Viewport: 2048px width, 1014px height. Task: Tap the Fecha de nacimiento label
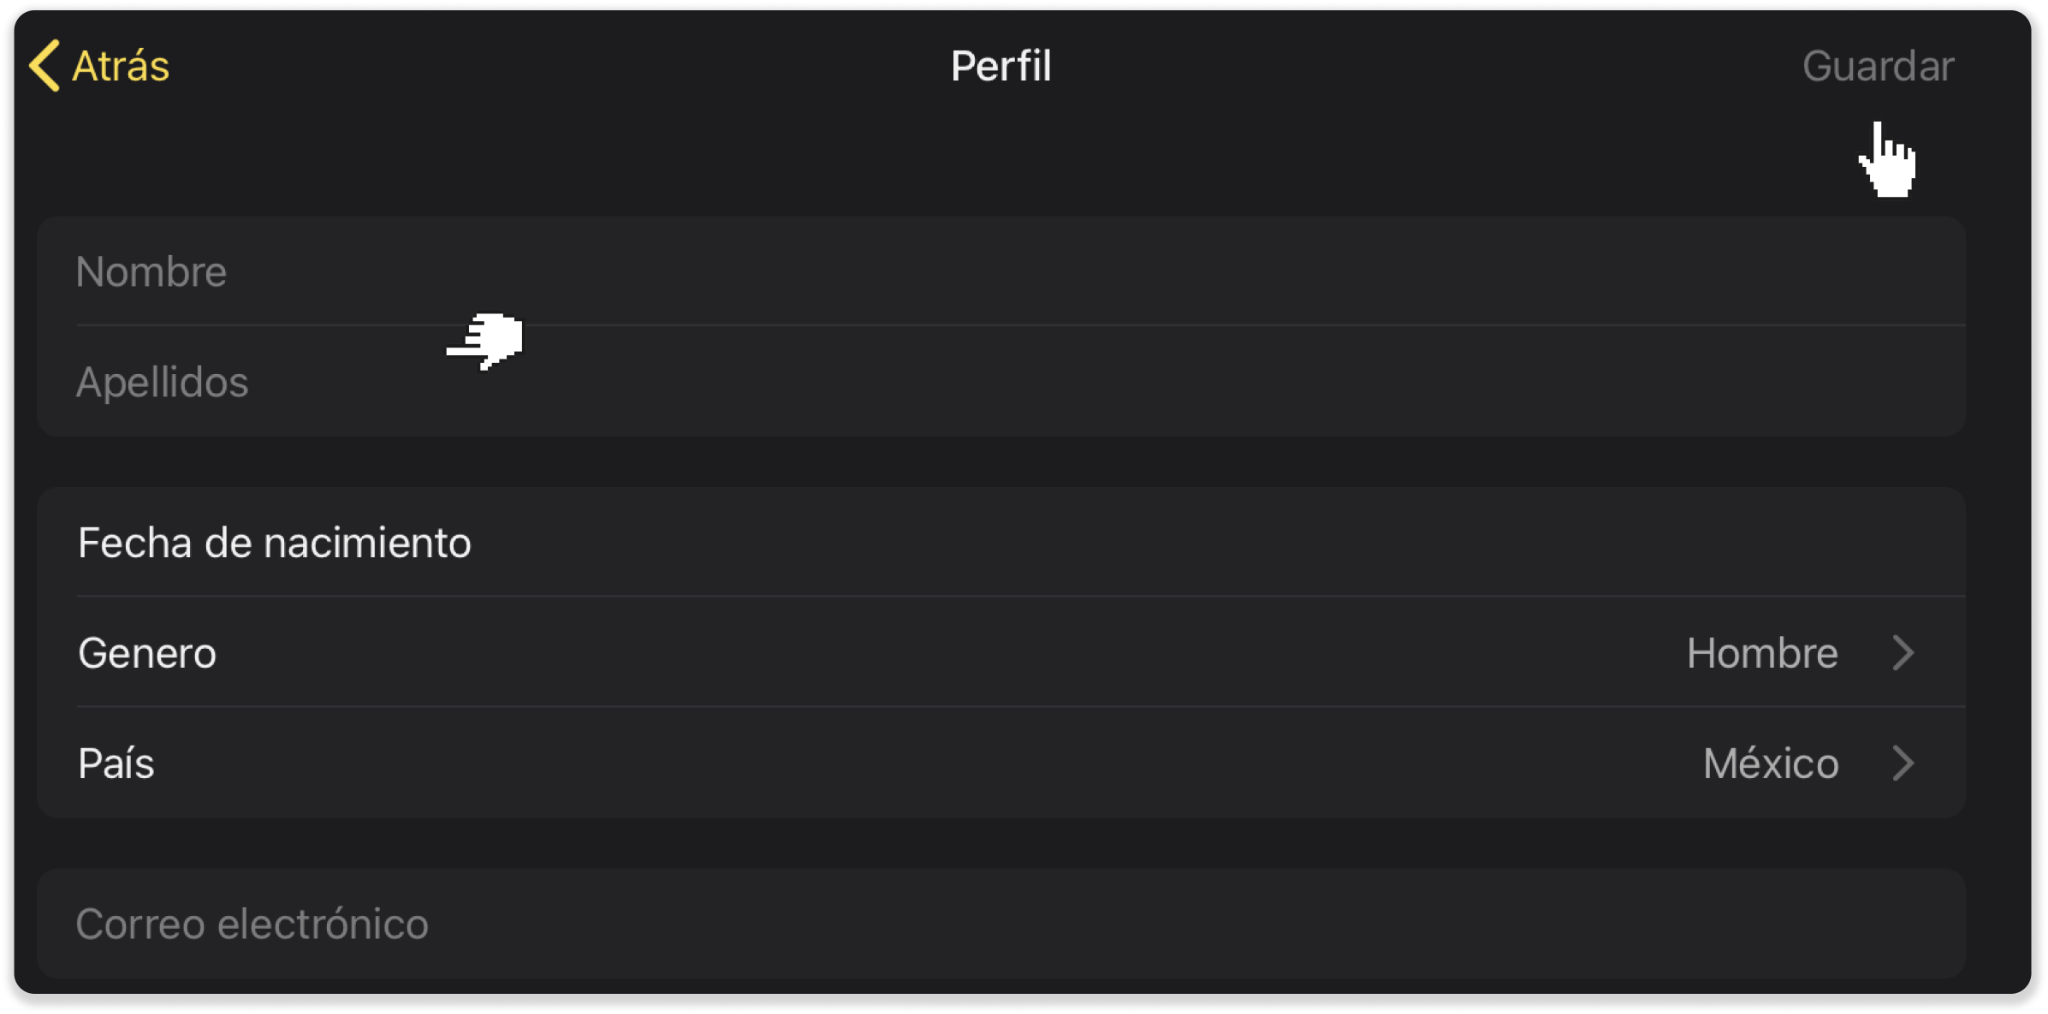(x=274, y=543)
